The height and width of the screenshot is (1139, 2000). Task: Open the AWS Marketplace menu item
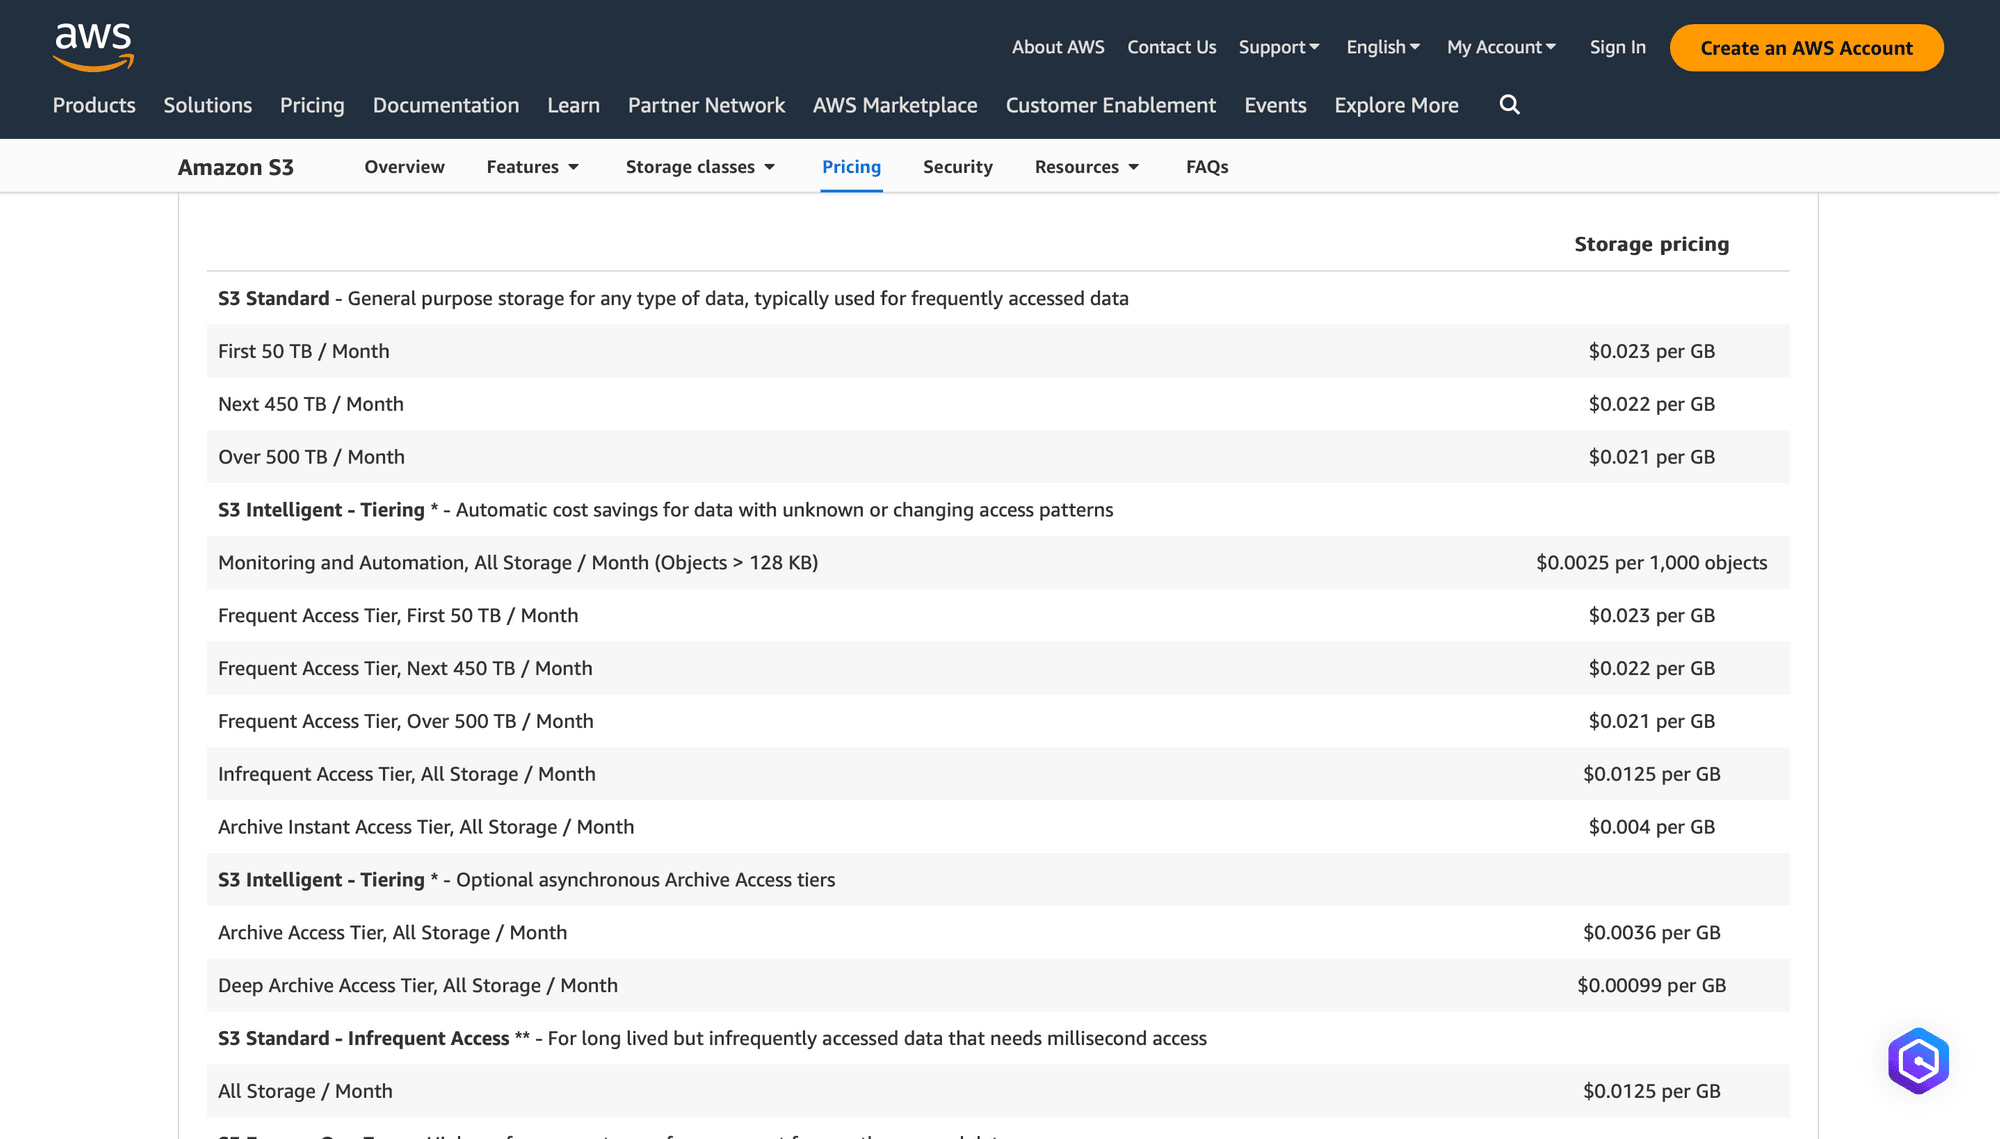tap(895, 105)
